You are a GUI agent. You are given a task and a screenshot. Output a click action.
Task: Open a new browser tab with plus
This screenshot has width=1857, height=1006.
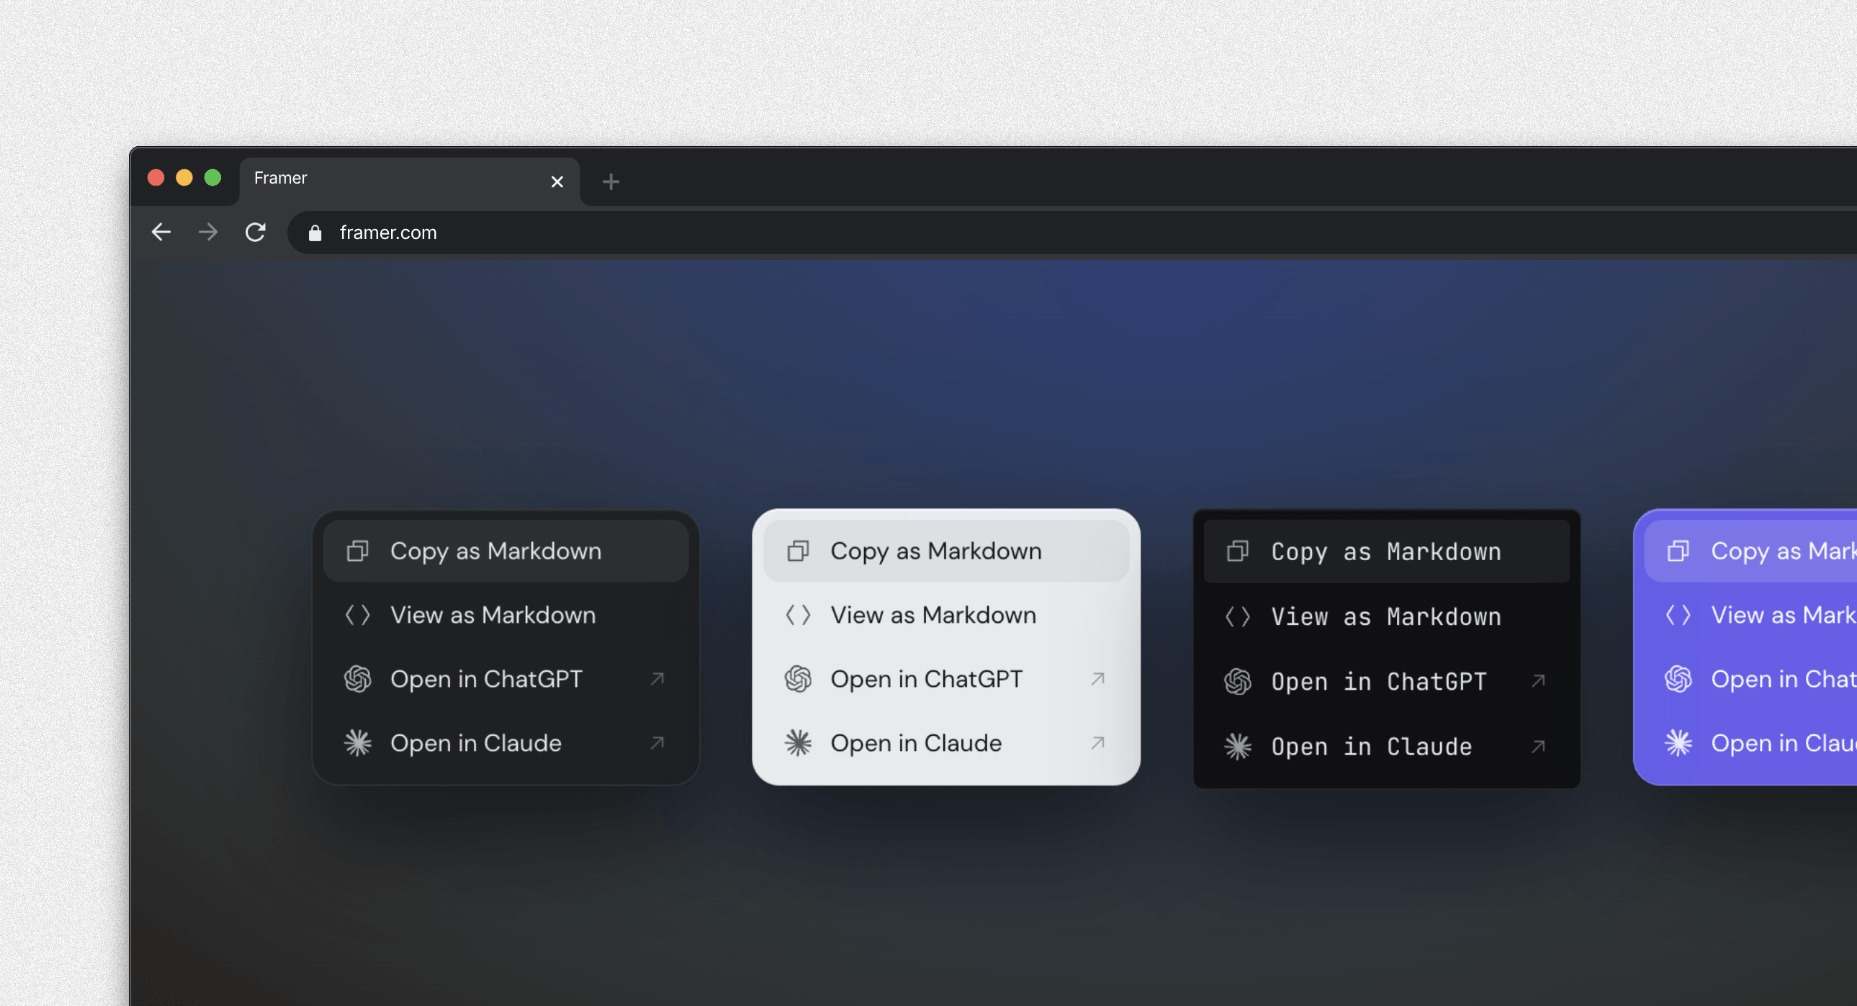[x=611, y=182]
